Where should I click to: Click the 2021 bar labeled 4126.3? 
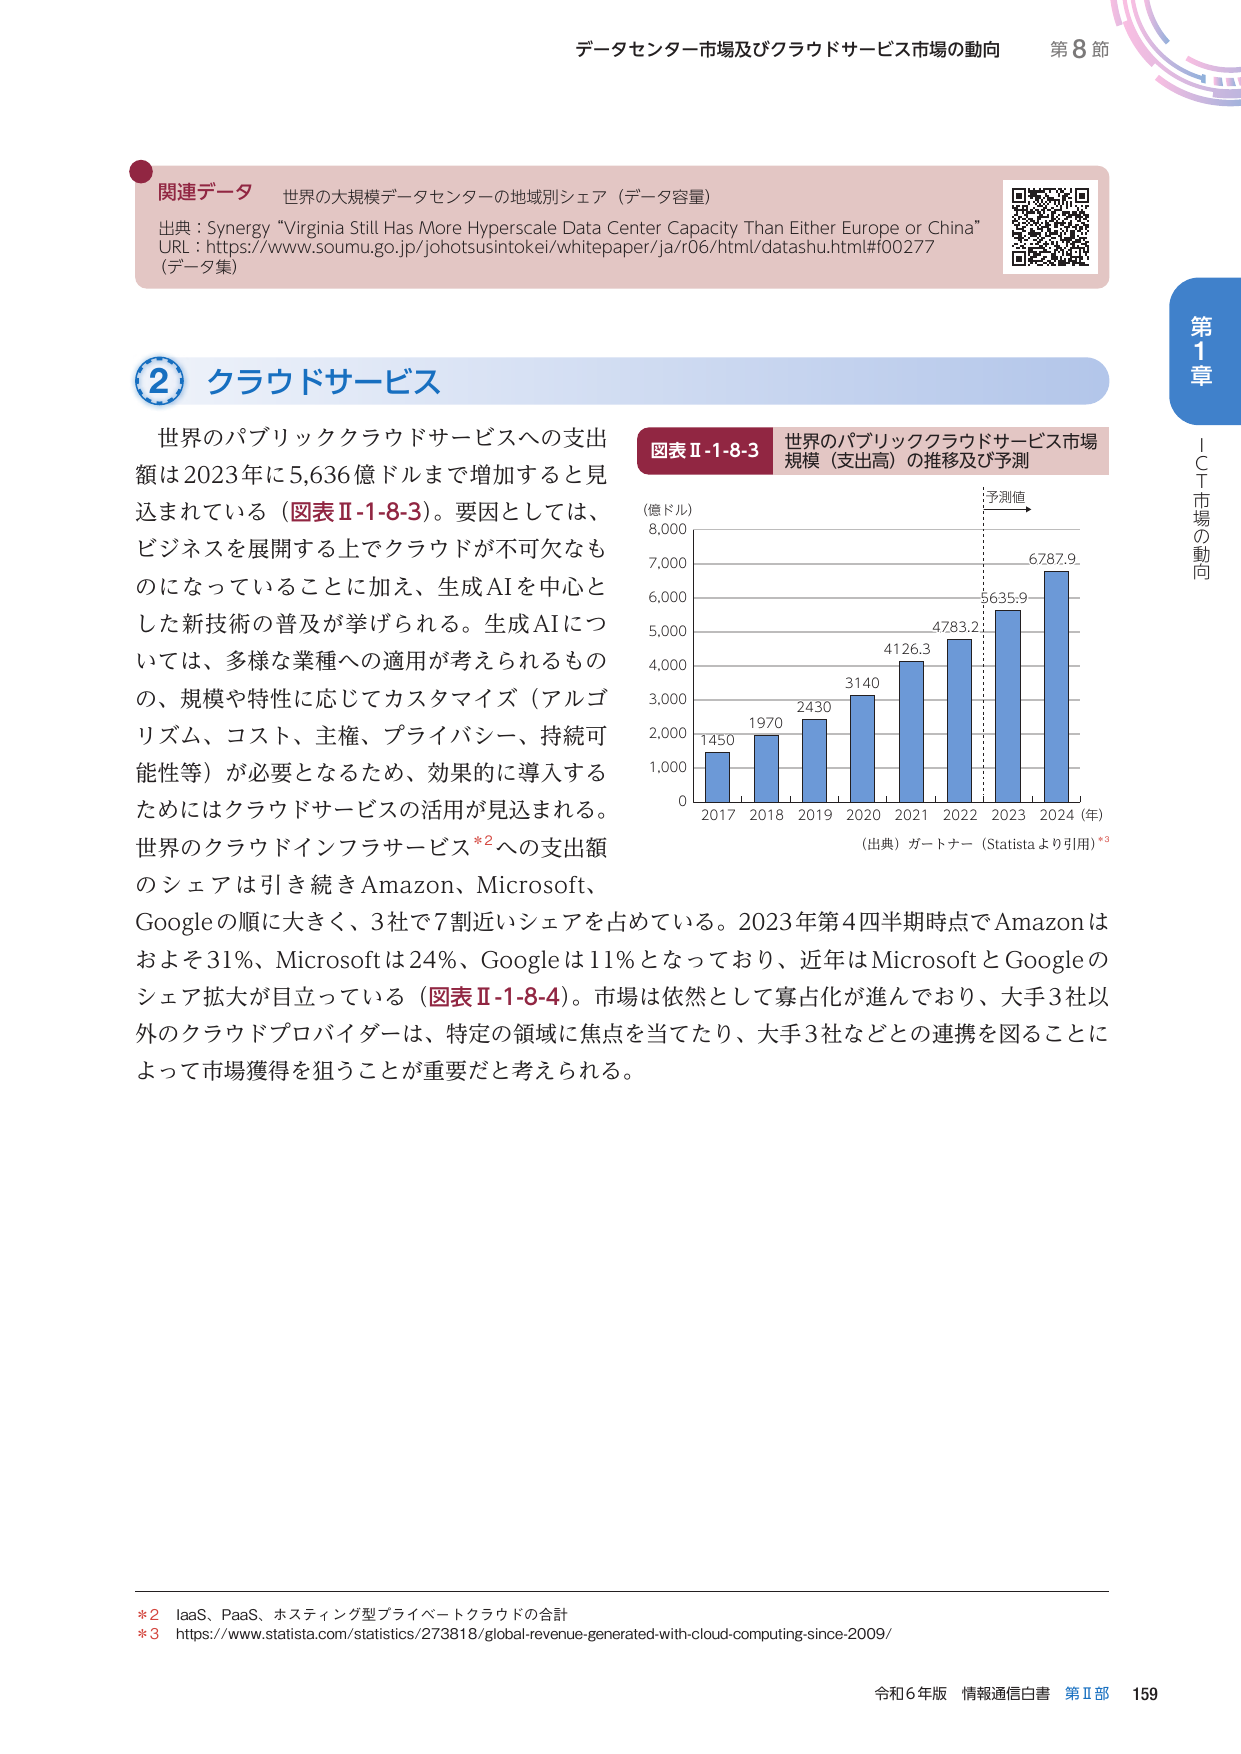coord(911,731)
